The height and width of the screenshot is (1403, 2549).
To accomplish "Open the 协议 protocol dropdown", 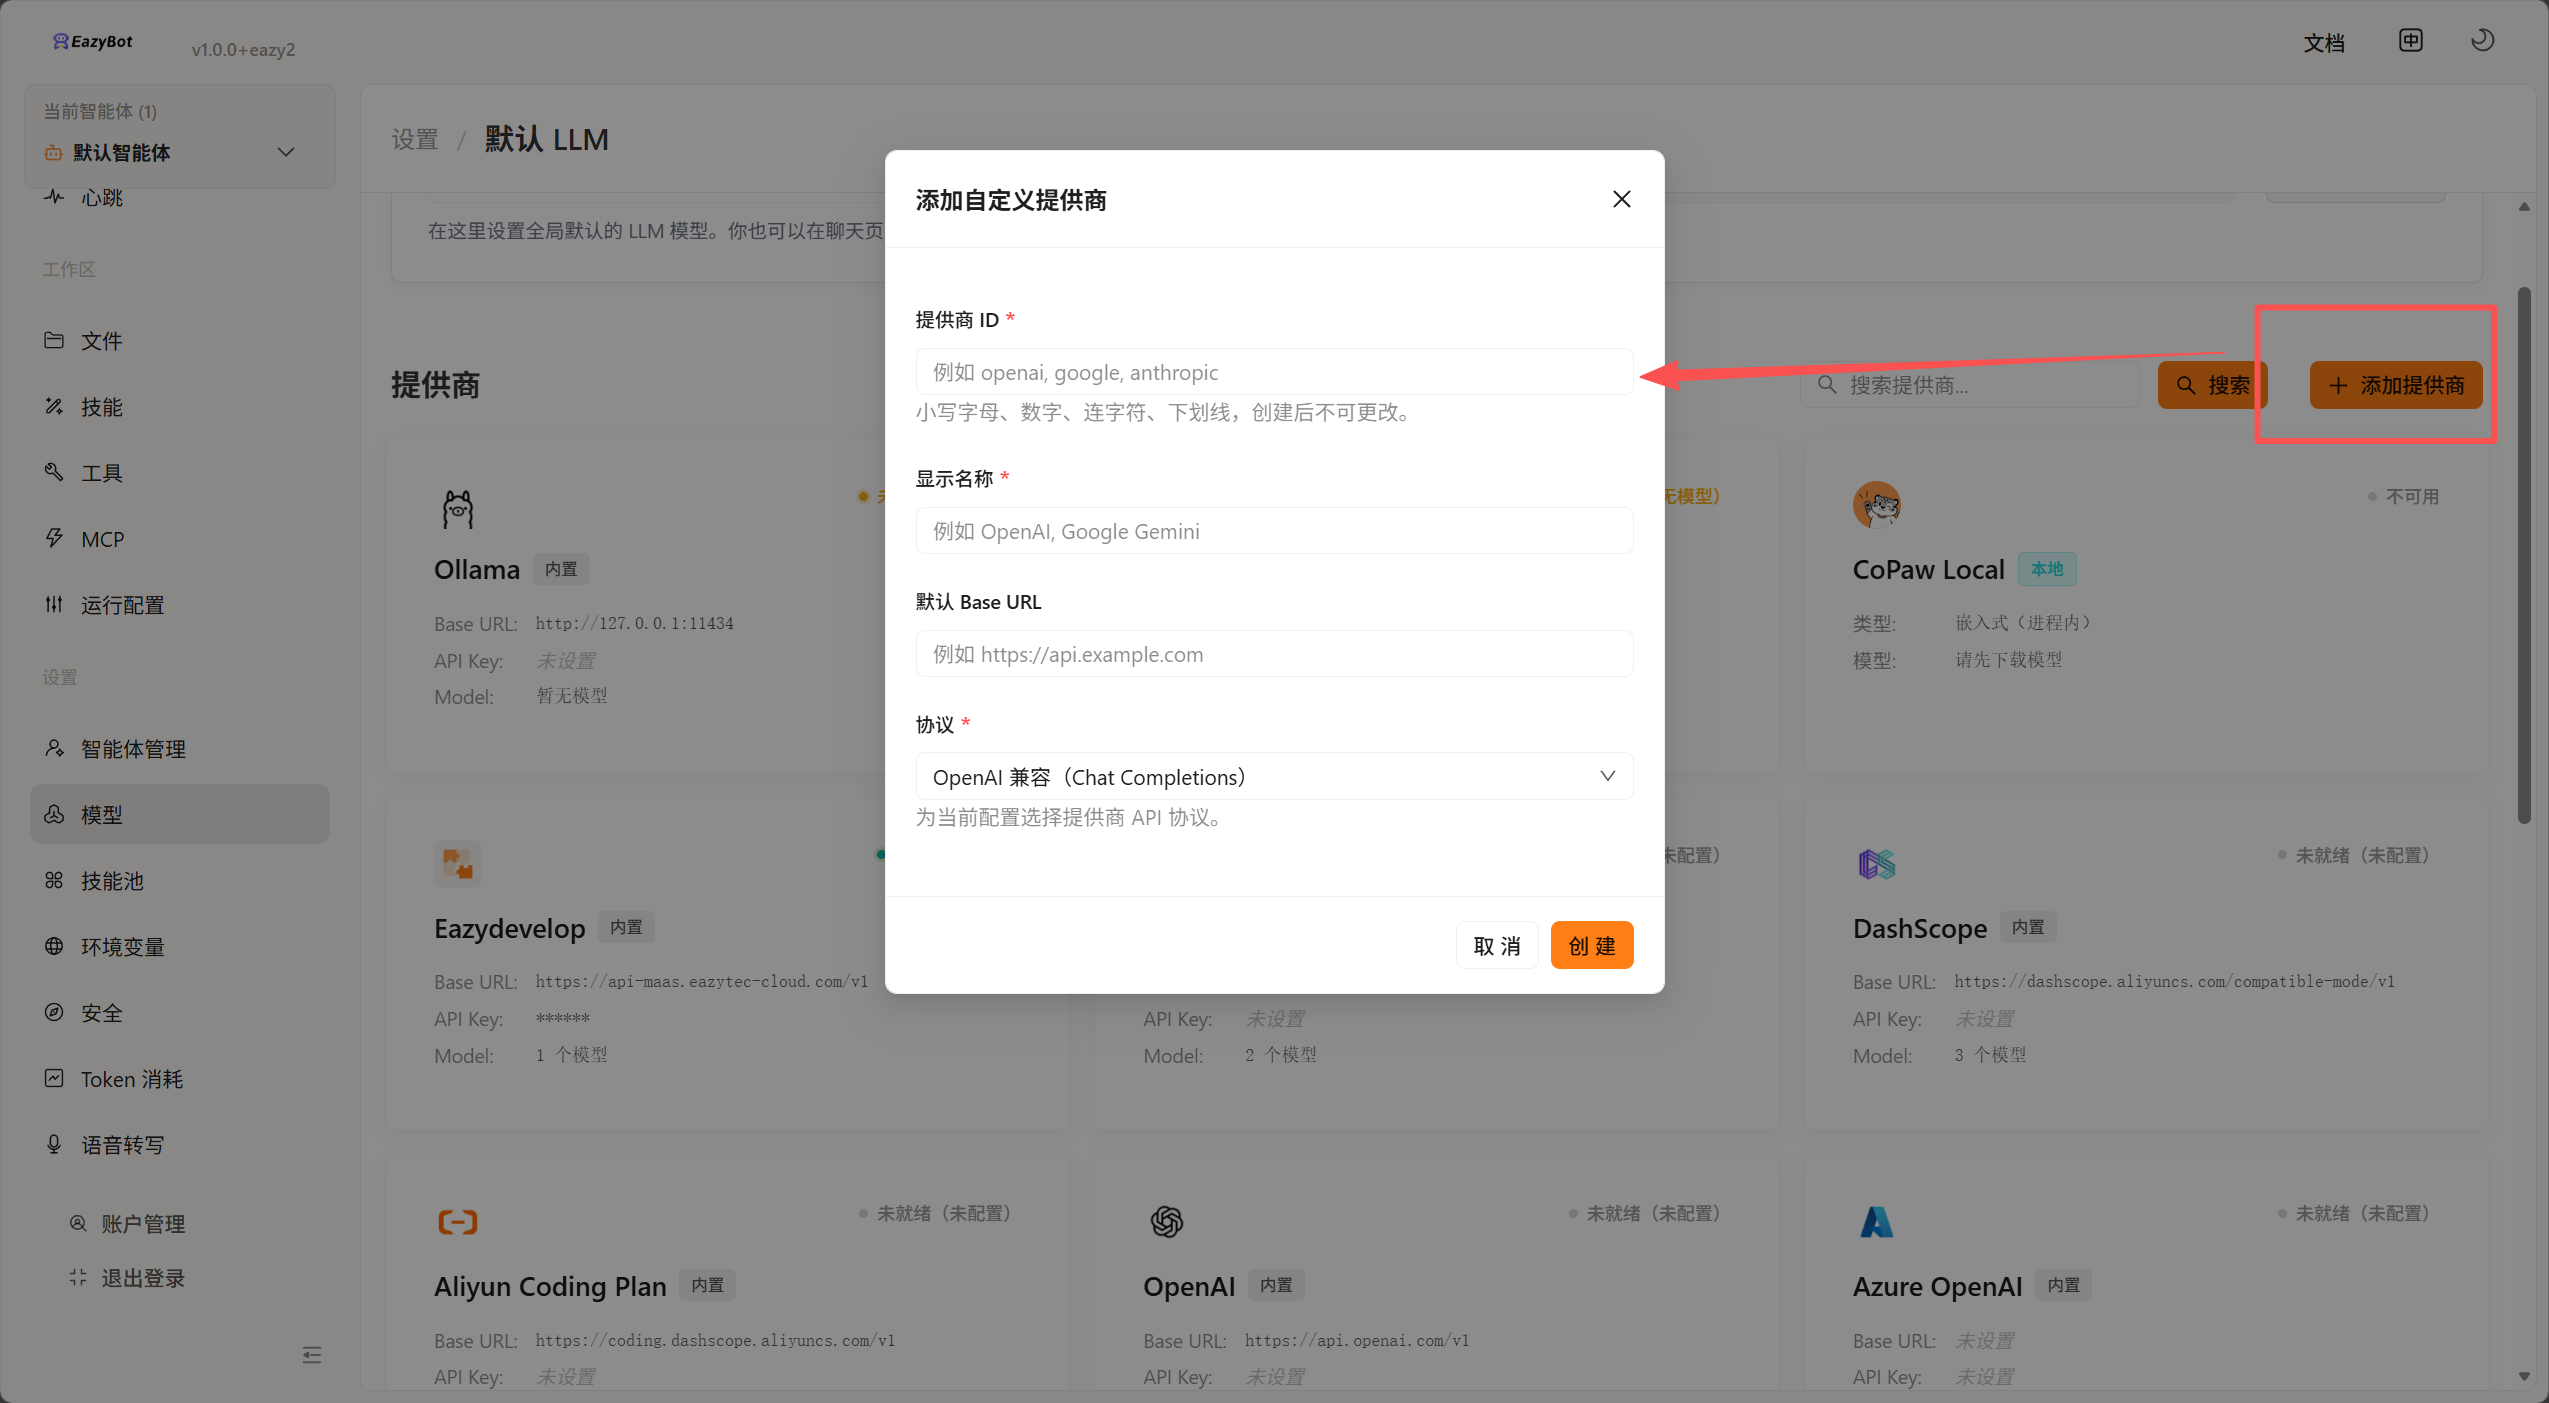I will [x=1274, y=777].
